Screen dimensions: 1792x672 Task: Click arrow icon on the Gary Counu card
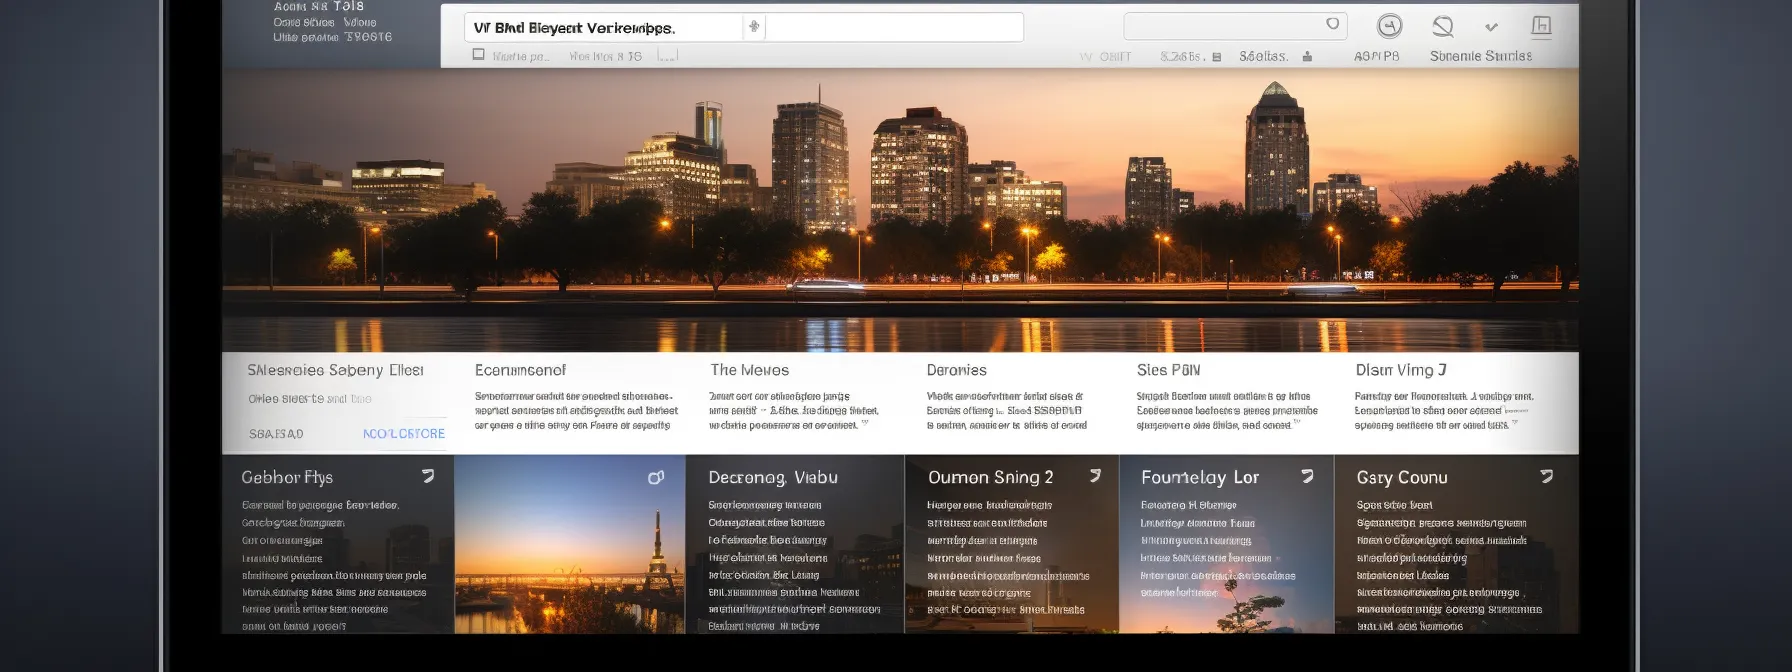(x=1547, y=476)
